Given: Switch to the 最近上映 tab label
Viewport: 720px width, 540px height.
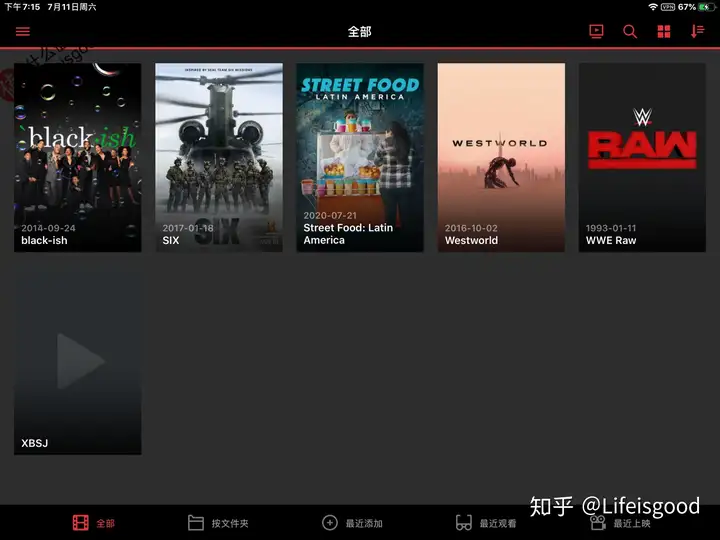Looking at the screenshot, I should pos(632,523).
